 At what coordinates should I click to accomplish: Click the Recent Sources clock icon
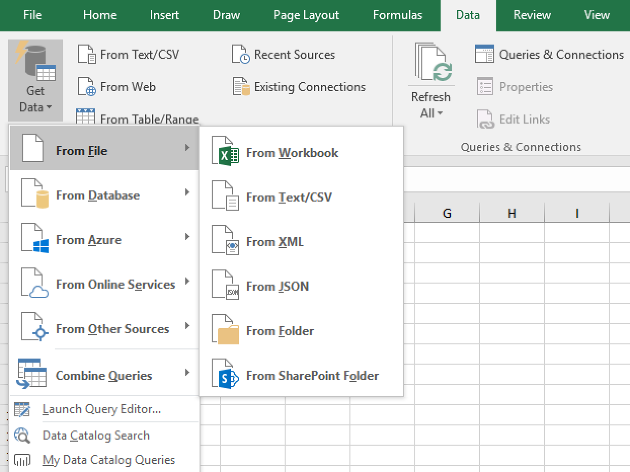click(241, 55)
